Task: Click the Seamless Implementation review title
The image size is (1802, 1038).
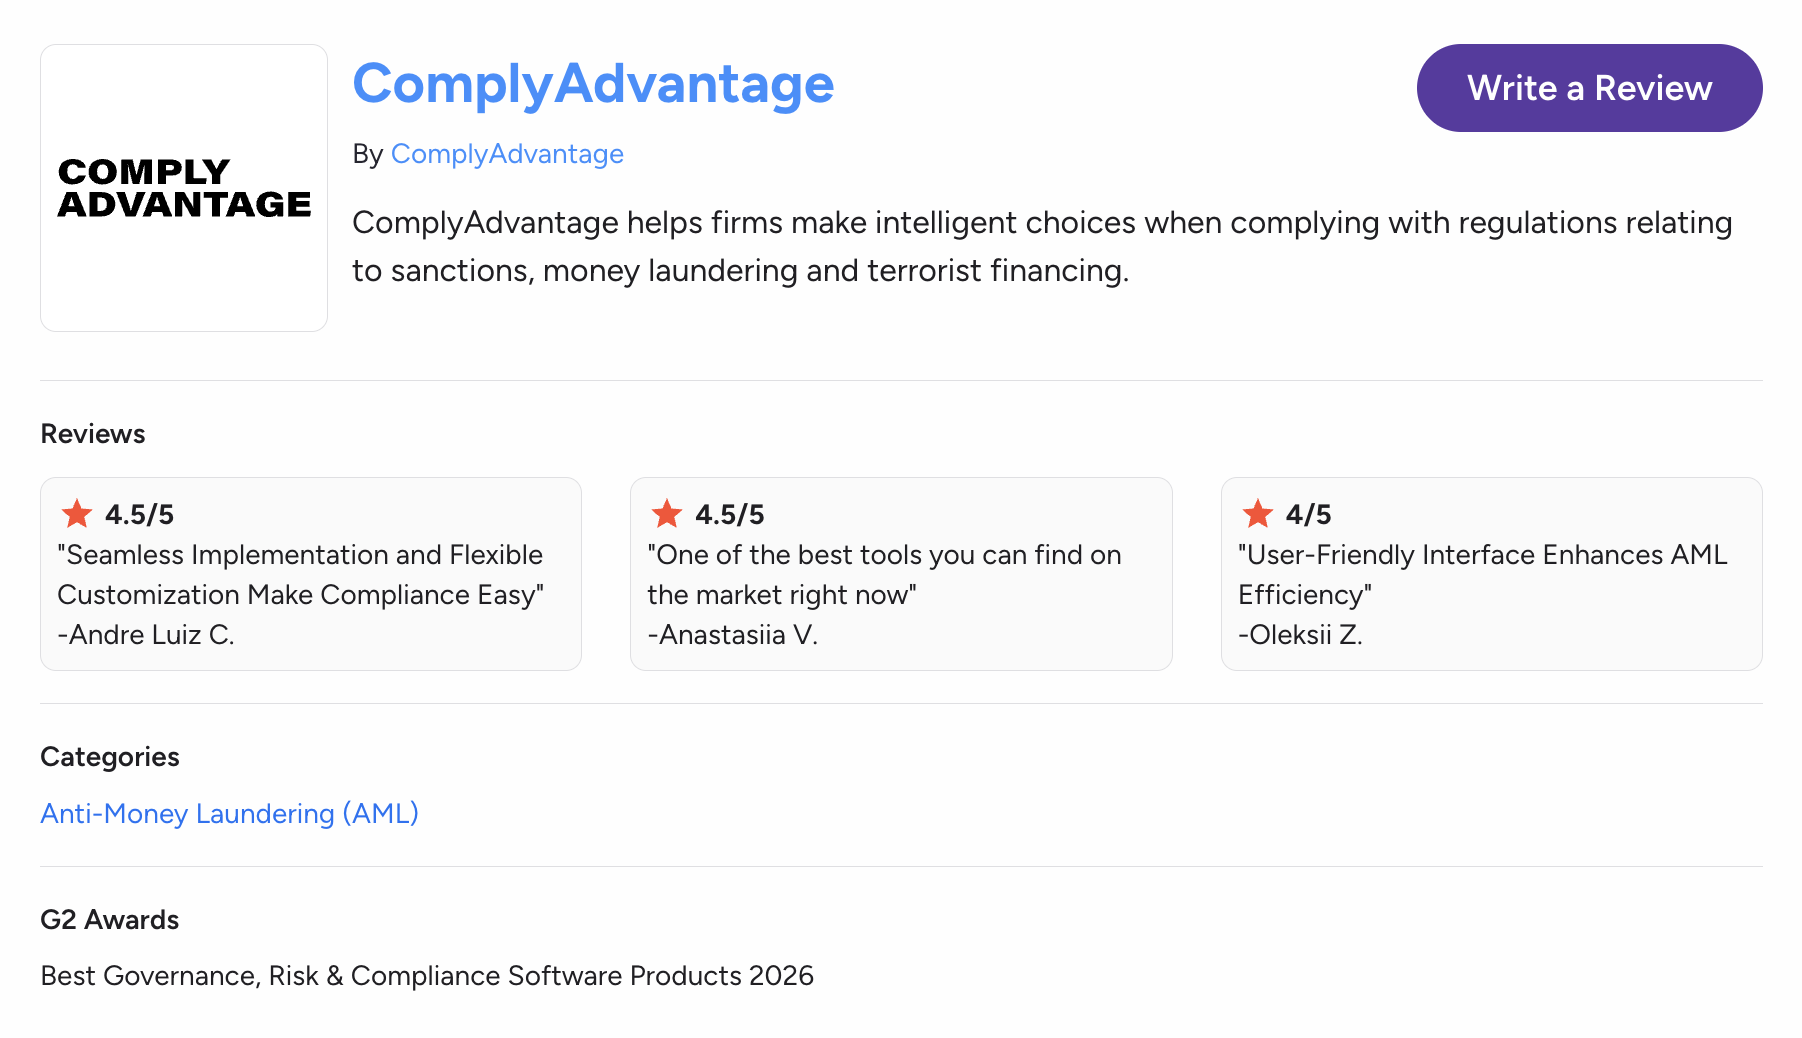Action: click(300, 575)
